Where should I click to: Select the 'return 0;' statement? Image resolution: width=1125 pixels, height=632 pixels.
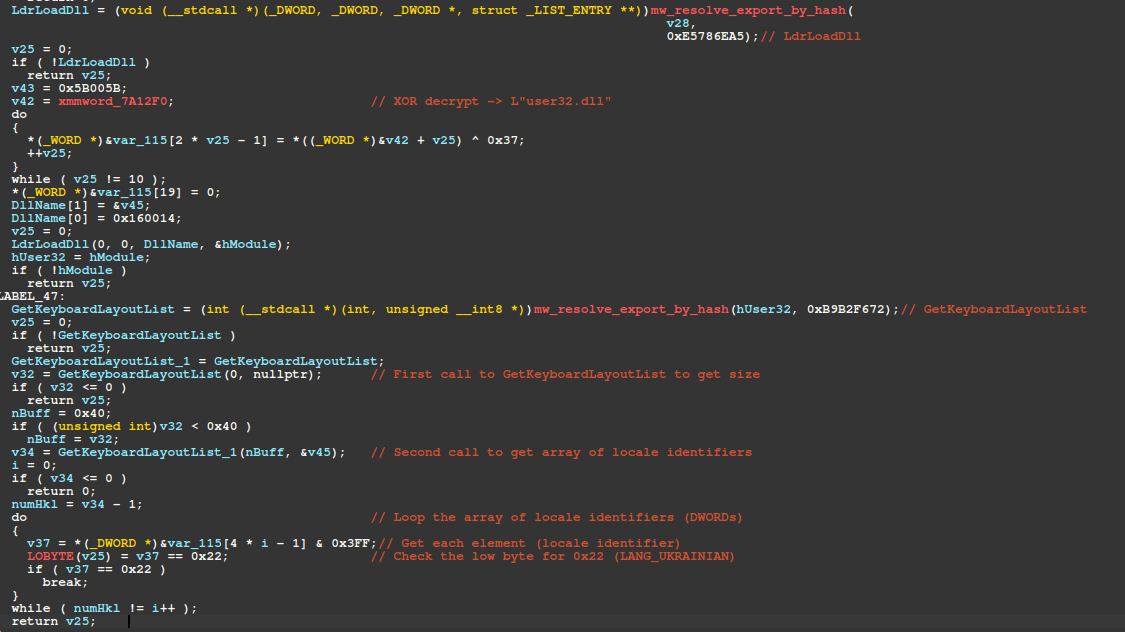click(x=61, y=491)
